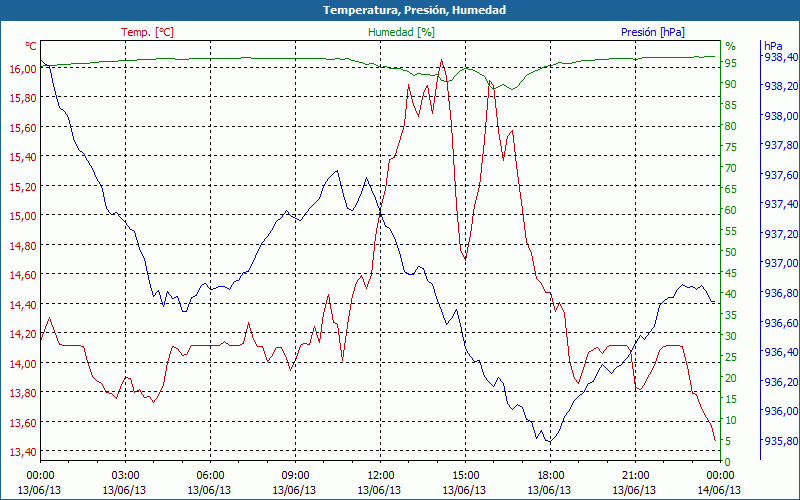800x500 pixels.
Task: Click temperature axis value "16,00"
Action: tap(23, 68)
